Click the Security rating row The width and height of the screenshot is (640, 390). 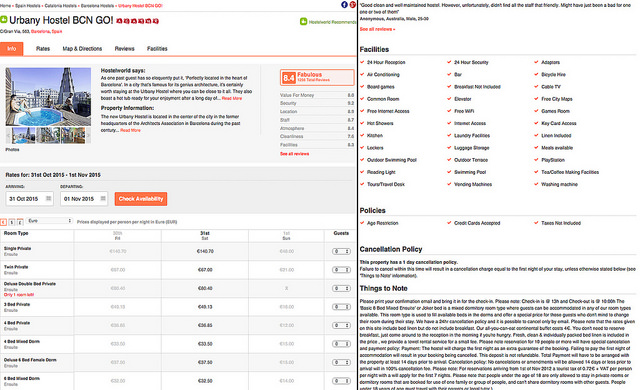(317, 103)
